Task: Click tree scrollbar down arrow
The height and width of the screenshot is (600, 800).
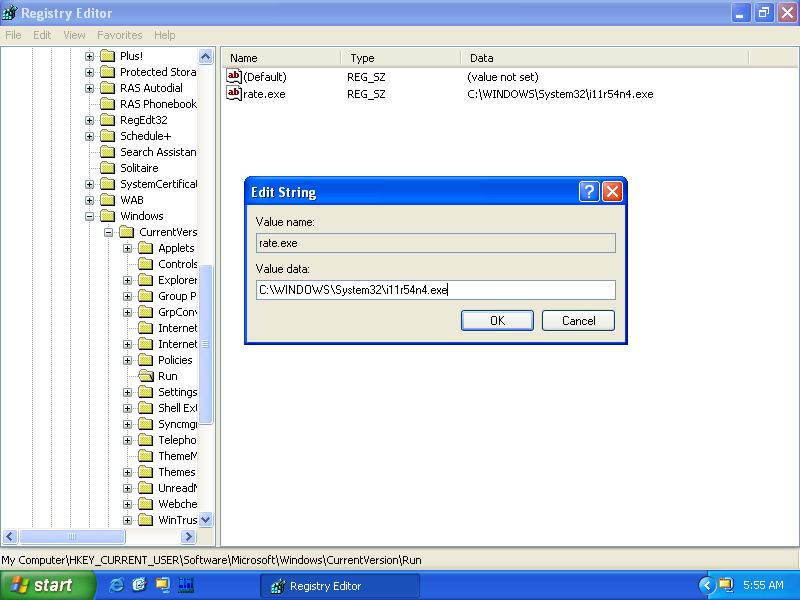Action: pos(206,520)
